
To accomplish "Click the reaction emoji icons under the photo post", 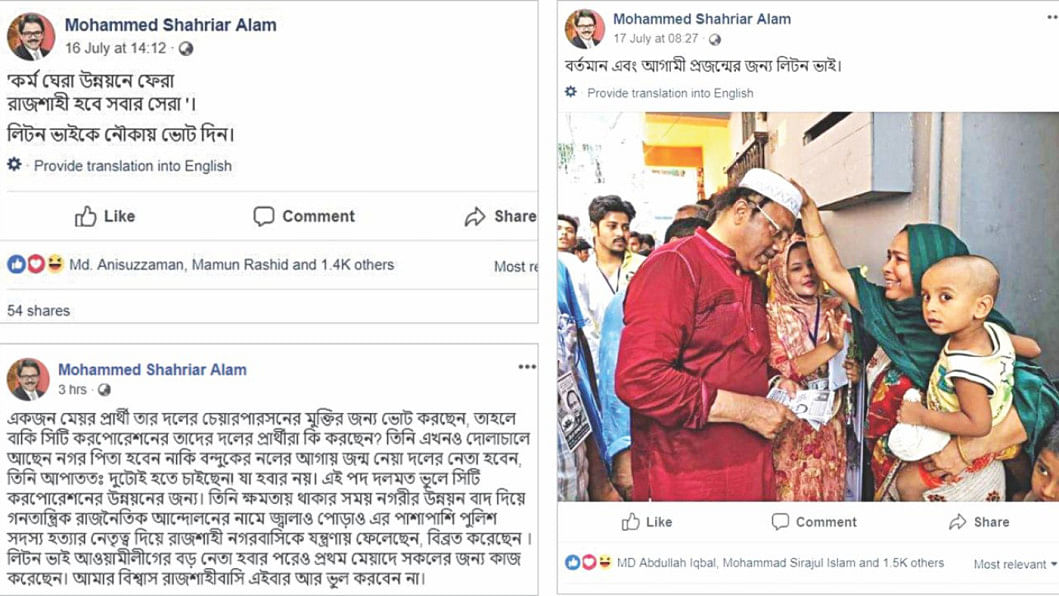I will point(589,563).
